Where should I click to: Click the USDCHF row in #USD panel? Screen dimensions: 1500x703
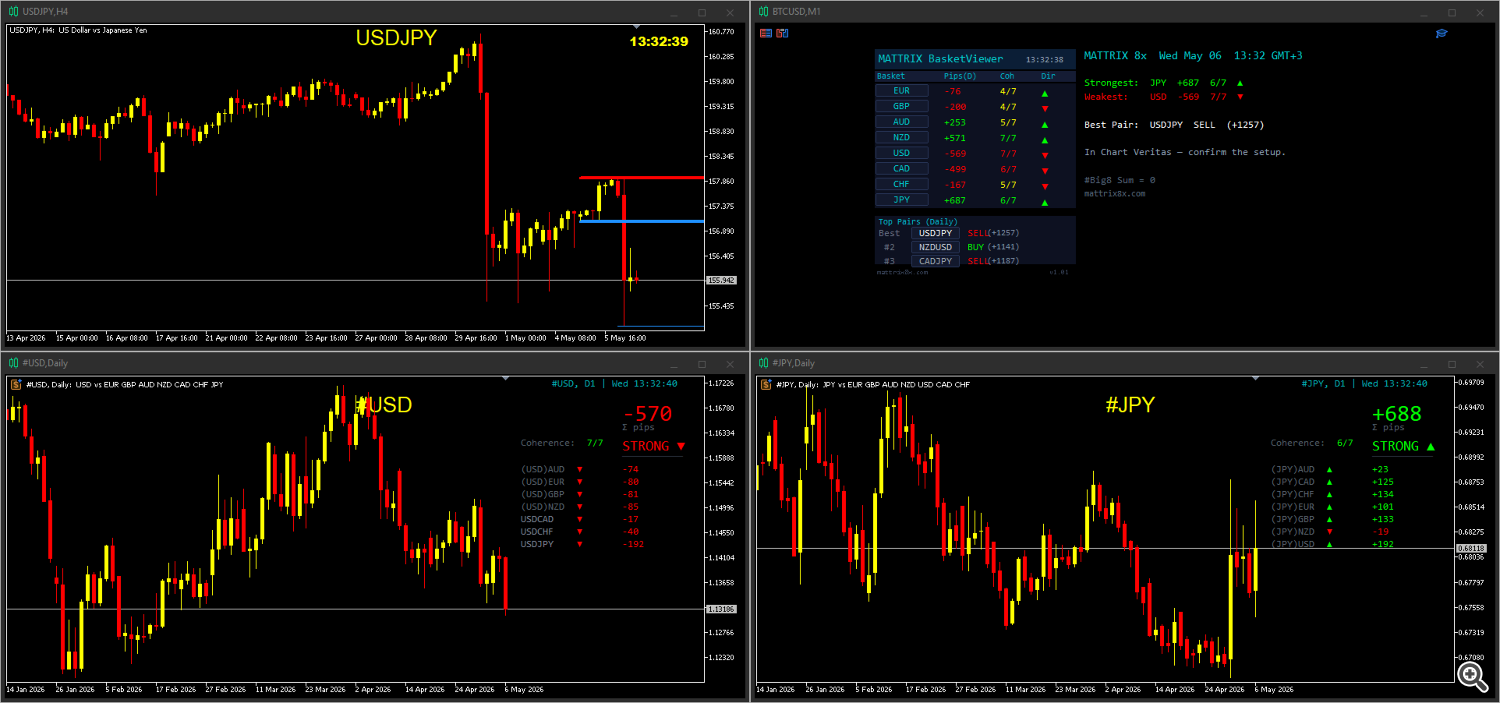pos(580,532)
